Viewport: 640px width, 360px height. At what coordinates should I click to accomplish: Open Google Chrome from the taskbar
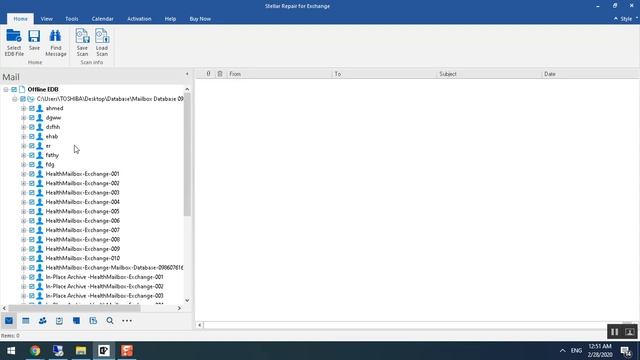pyautogui.click(x=35, y=351)
